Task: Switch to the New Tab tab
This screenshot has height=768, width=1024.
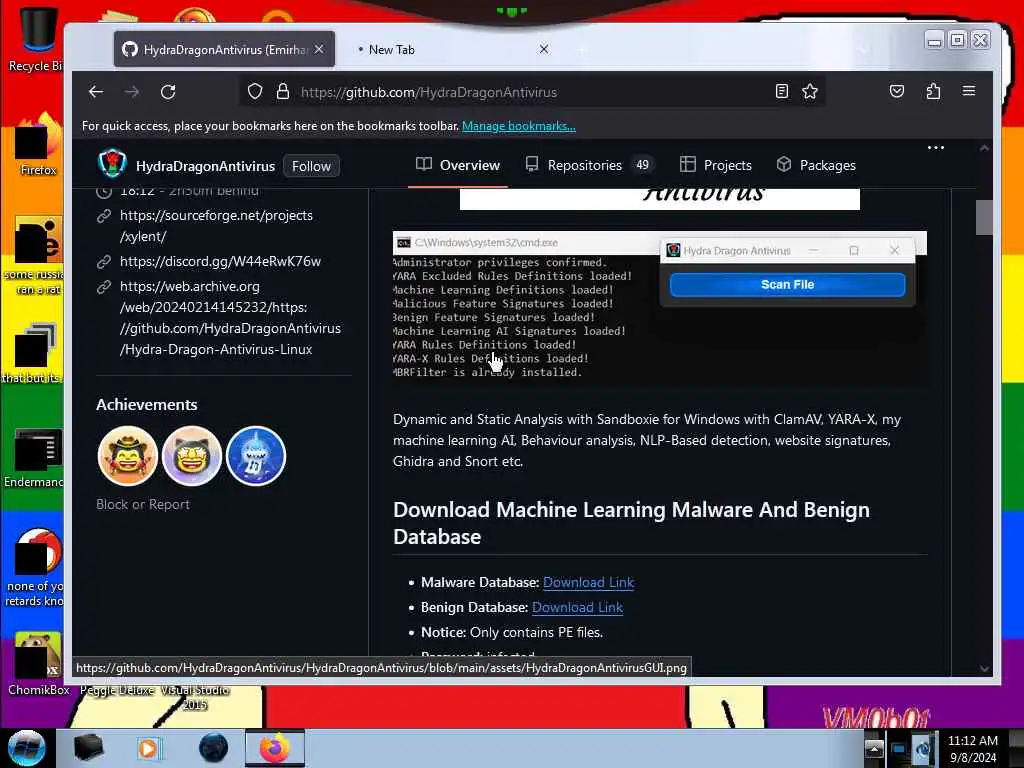Action: [451, 50]
